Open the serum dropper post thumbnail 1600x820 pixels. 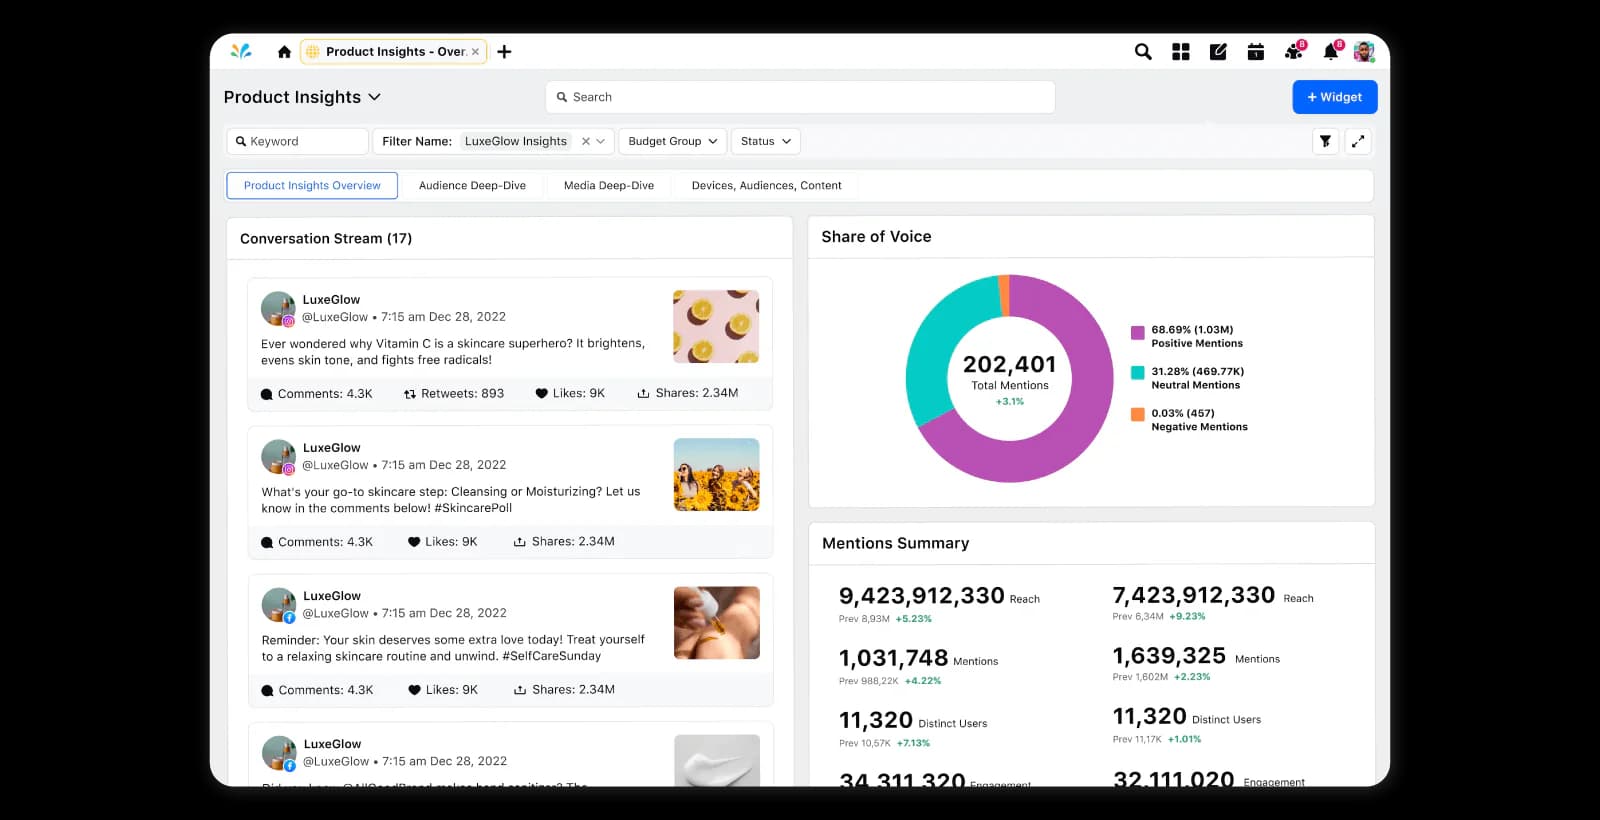tap(716, 623)
